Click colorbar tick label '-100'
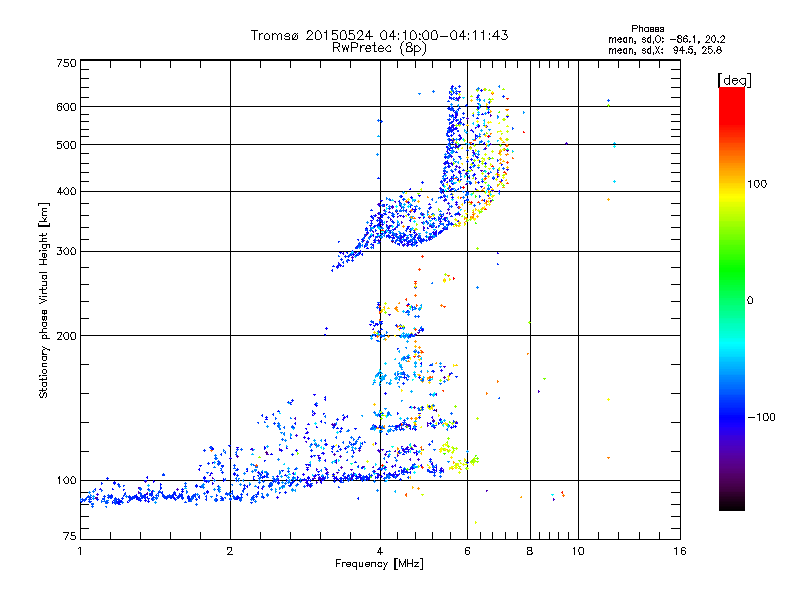 (761, 417)
